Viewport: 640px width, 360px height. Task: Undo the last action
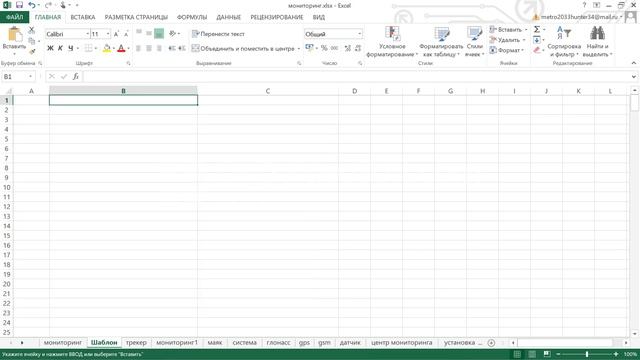pos(32,5)
